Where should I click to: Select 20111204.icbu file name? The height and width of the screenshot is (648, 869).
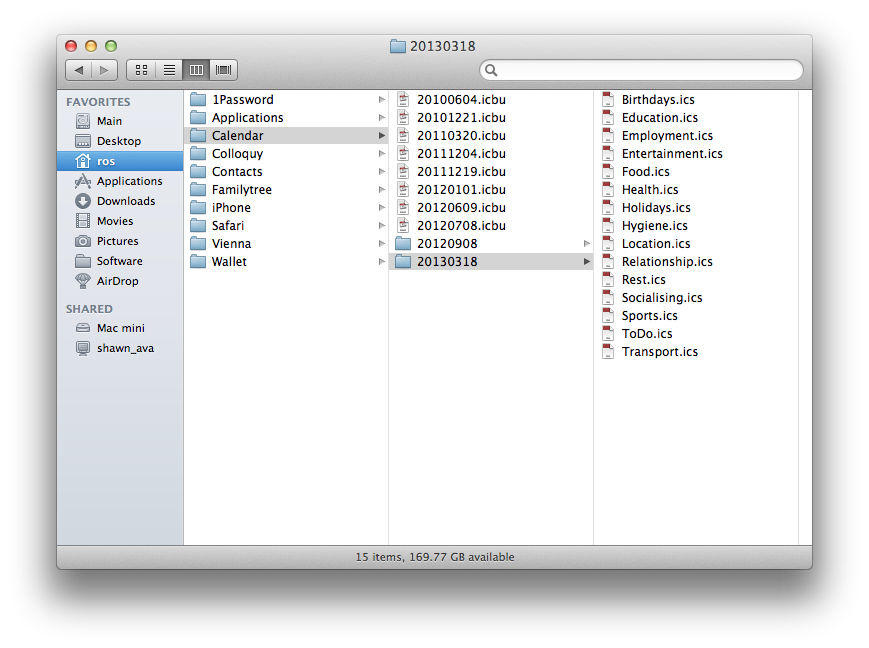point(461,154)
